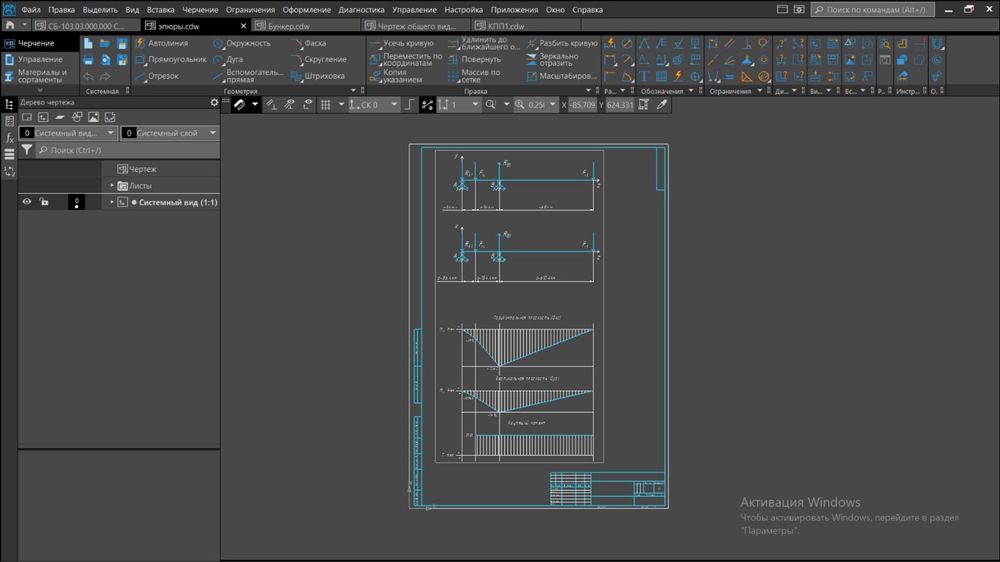Expand the Листы tree node
This screenshot has height=562, width=1000.
coord(112,186)
